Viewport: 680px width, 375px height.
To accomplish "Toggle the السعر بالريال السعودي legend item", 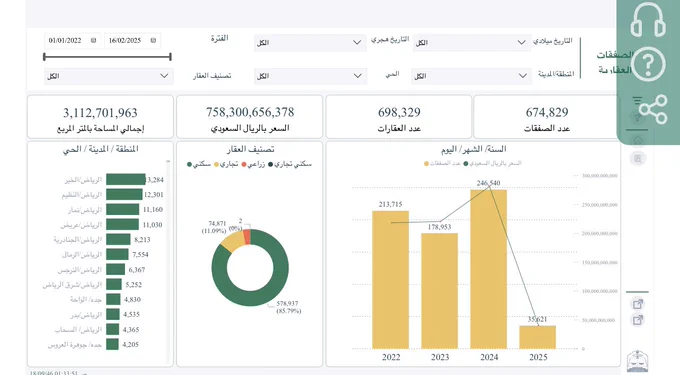I will tap(492, 163).
